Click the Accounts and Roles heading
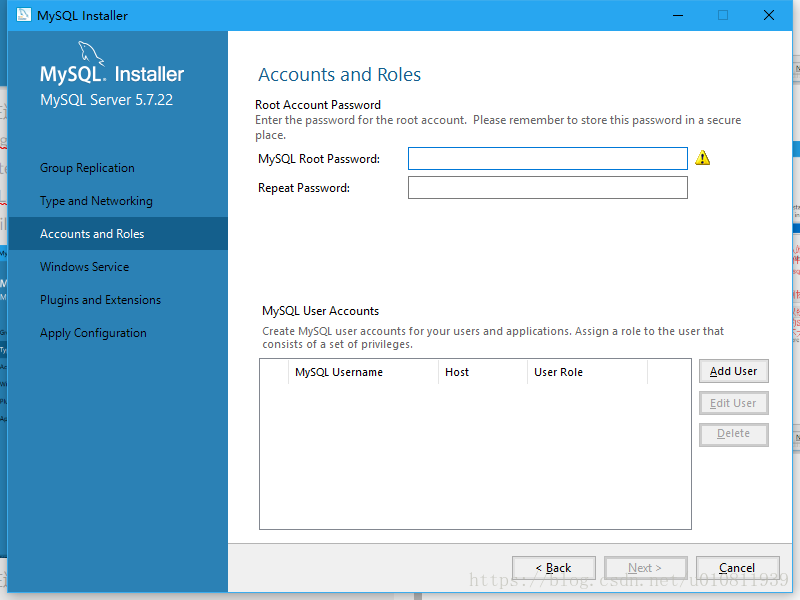800x600 pixels. (339, 74)
